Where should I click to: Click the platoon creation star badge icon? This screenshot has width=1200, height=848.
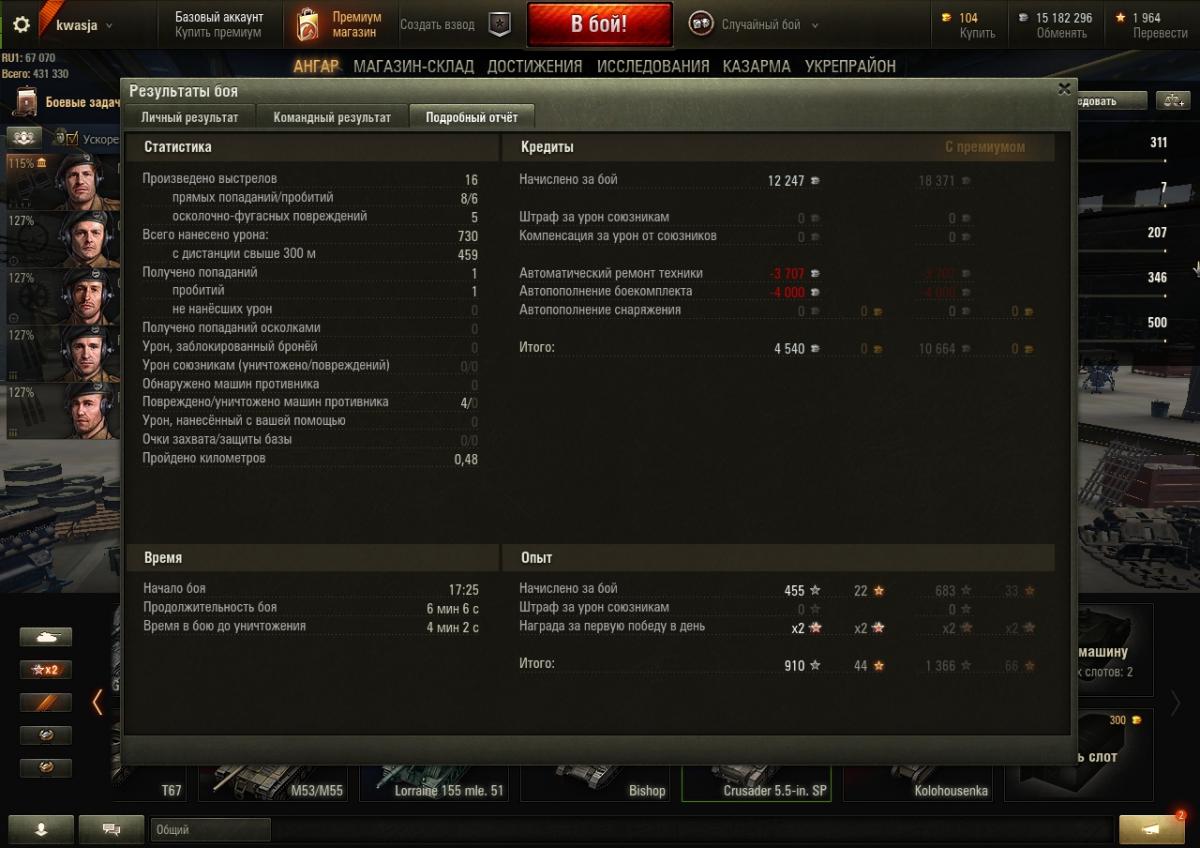pyautogui.click(x=499, y=25)
